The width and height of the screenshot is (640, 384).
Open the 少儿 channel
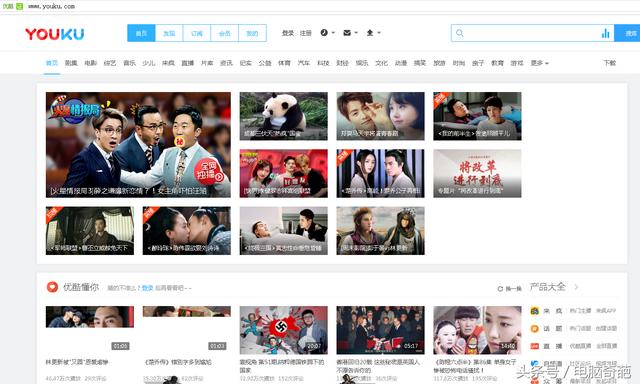click(x=149, y=63)
